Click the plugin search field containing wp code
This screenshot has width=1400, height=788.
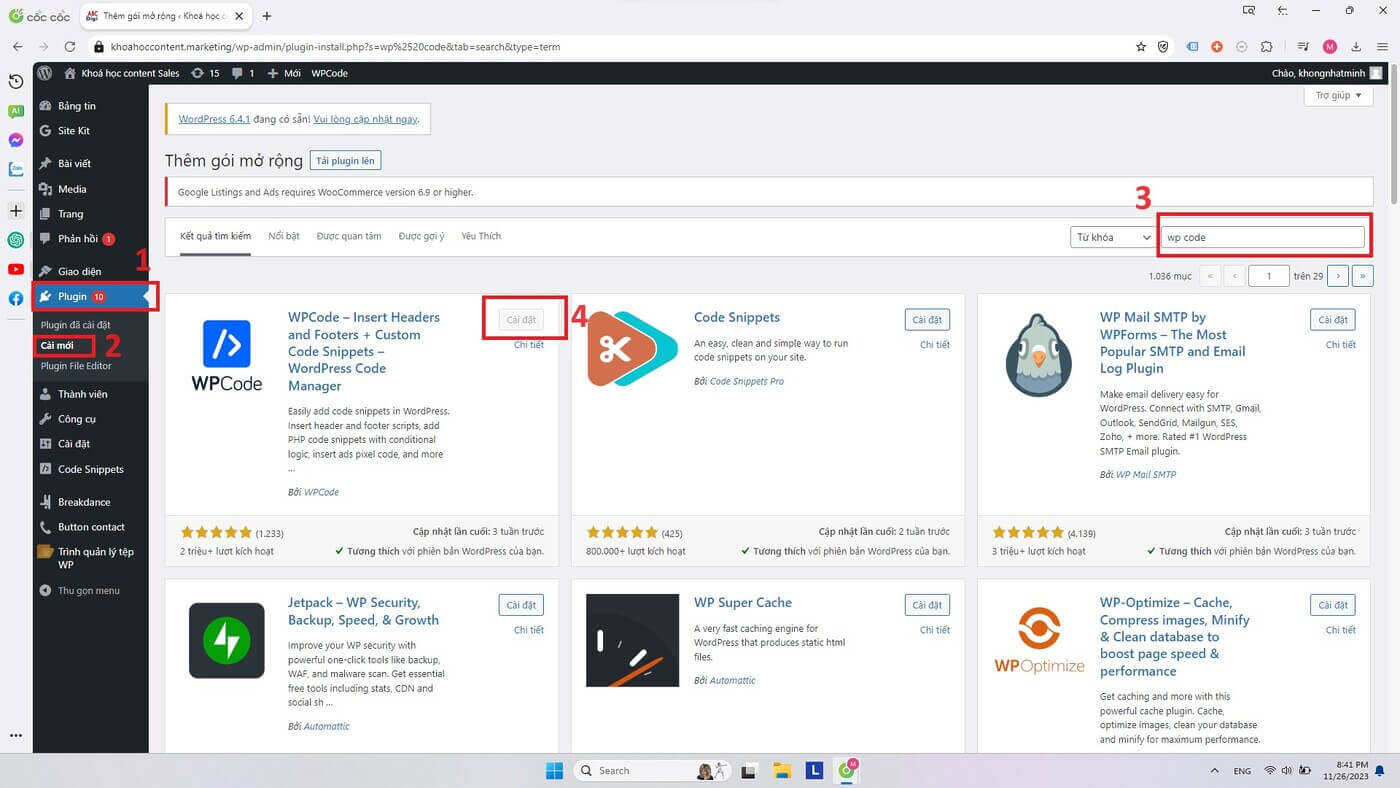(x=1262, y=237)
